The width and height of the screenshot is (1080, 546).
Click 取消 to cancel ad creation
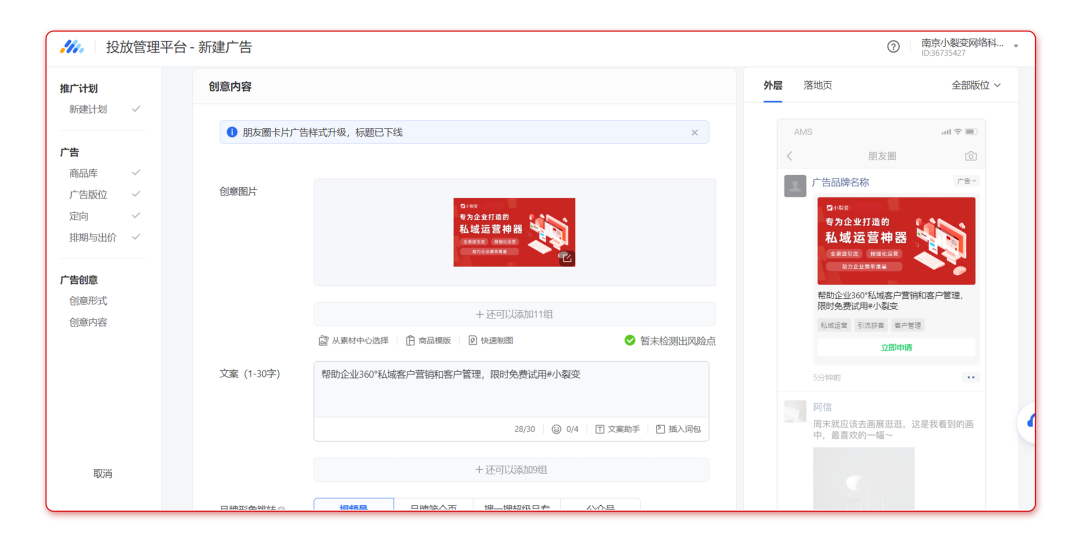tap(103, 474)
